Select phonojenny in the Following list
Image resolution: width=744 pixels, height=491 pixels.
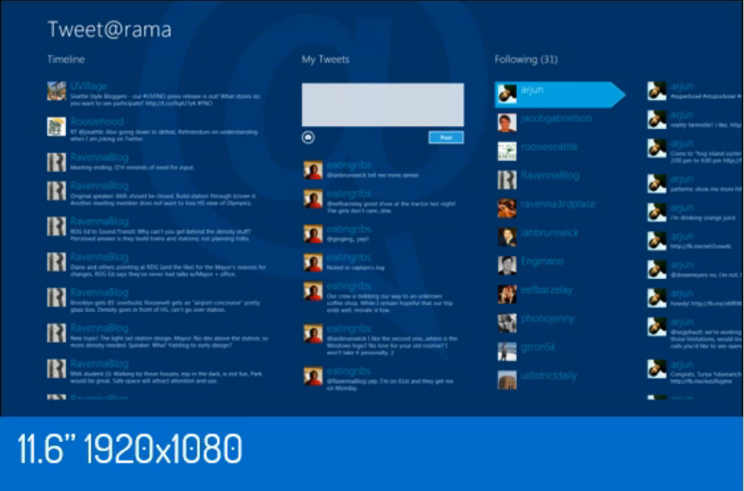coord(560,323)
